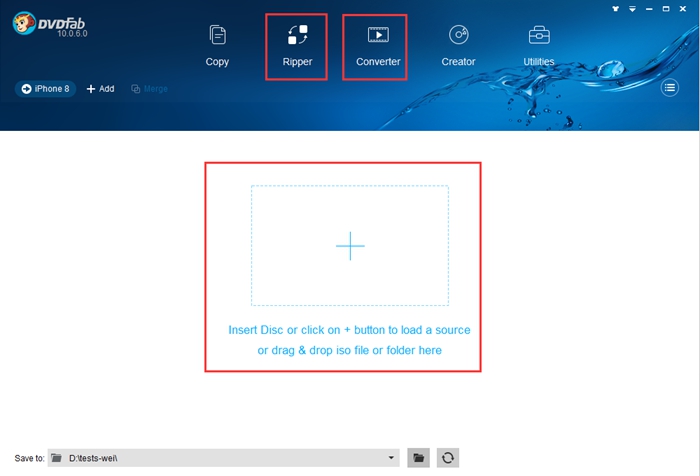
Task: Browse for output folder icon
Action: (x=418, y=458)
